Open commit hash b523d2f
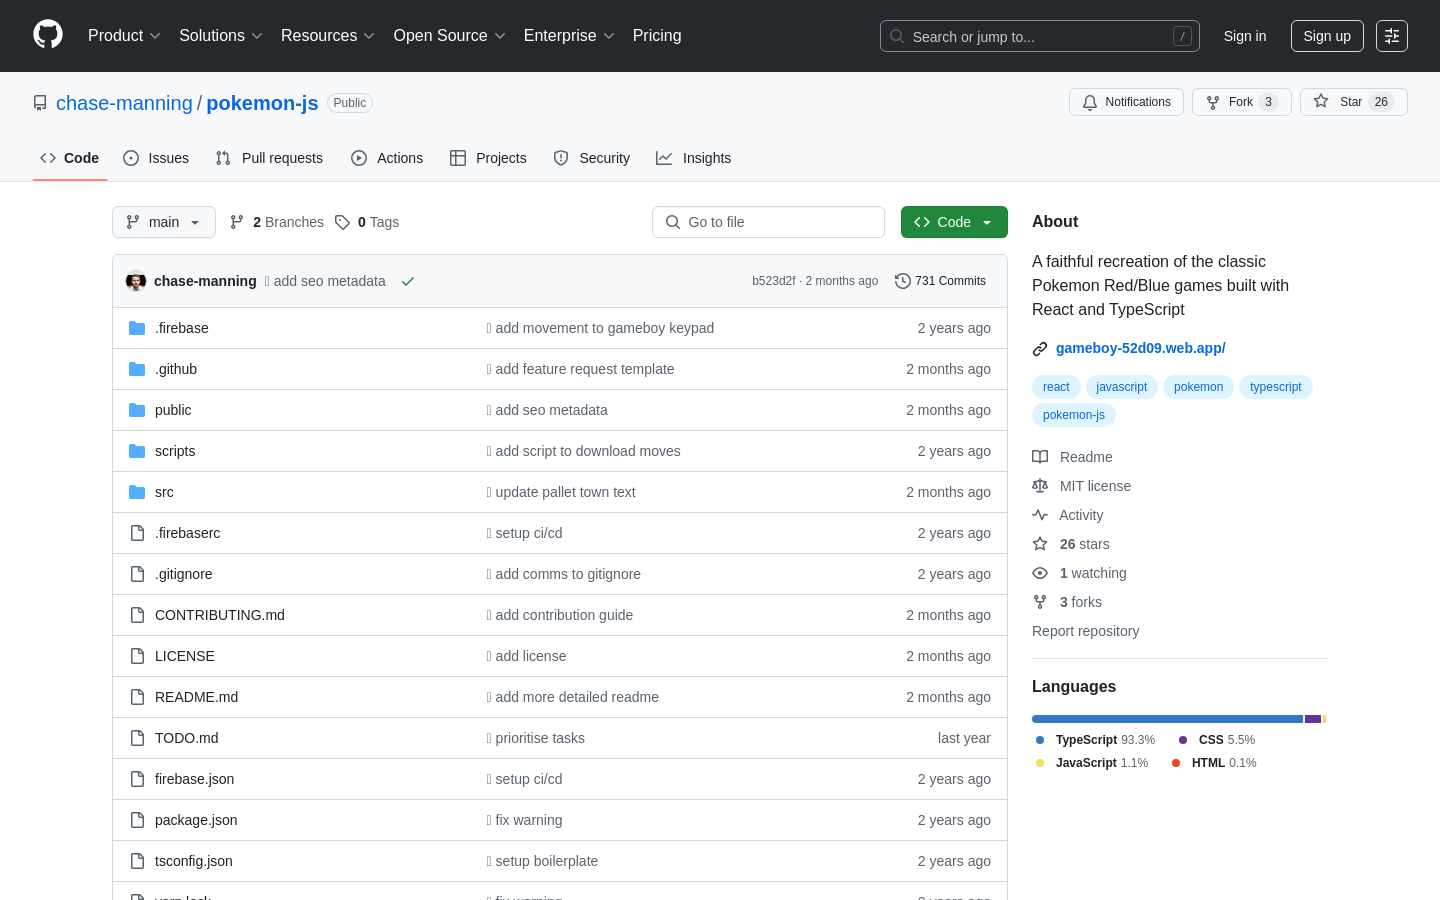The image size is (1440, 900). point(773,281)
